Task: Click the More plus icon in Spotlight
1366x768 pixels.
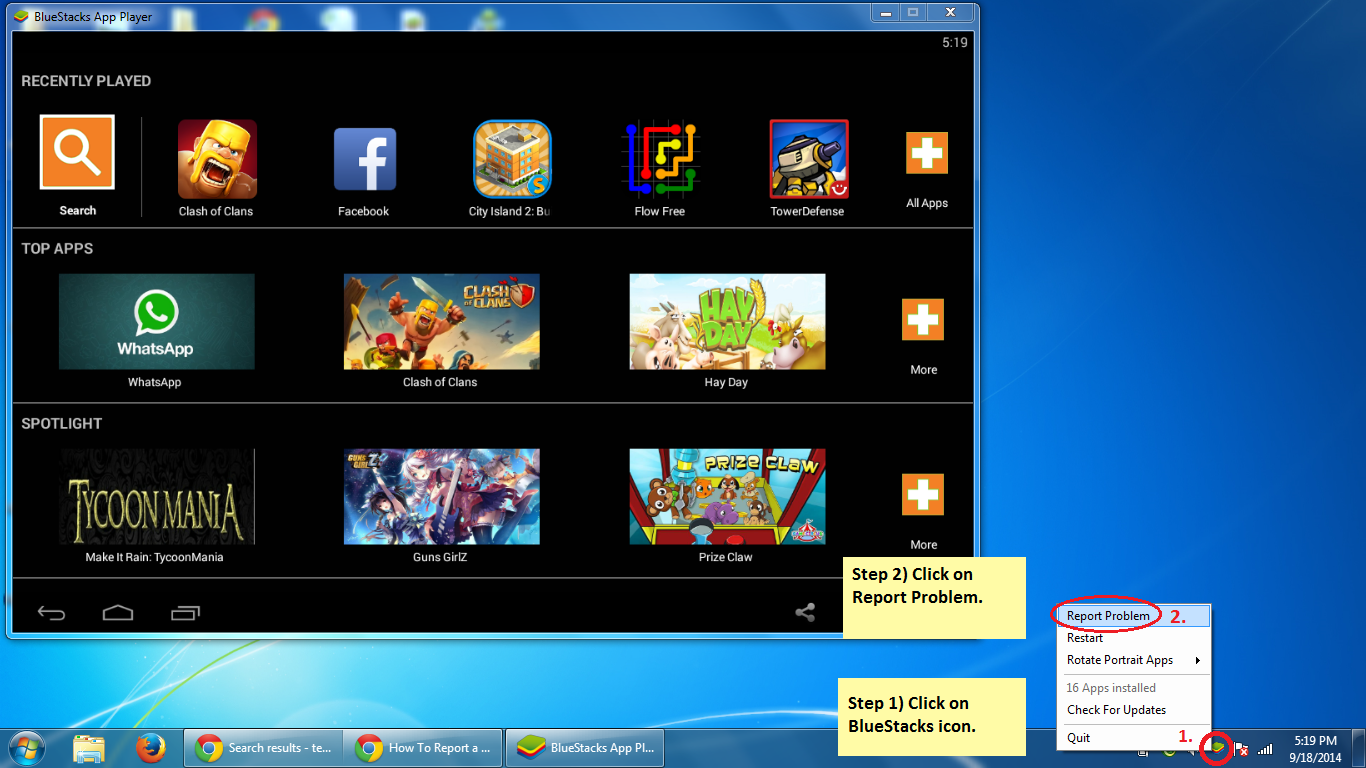Action: tap(923, 495)
